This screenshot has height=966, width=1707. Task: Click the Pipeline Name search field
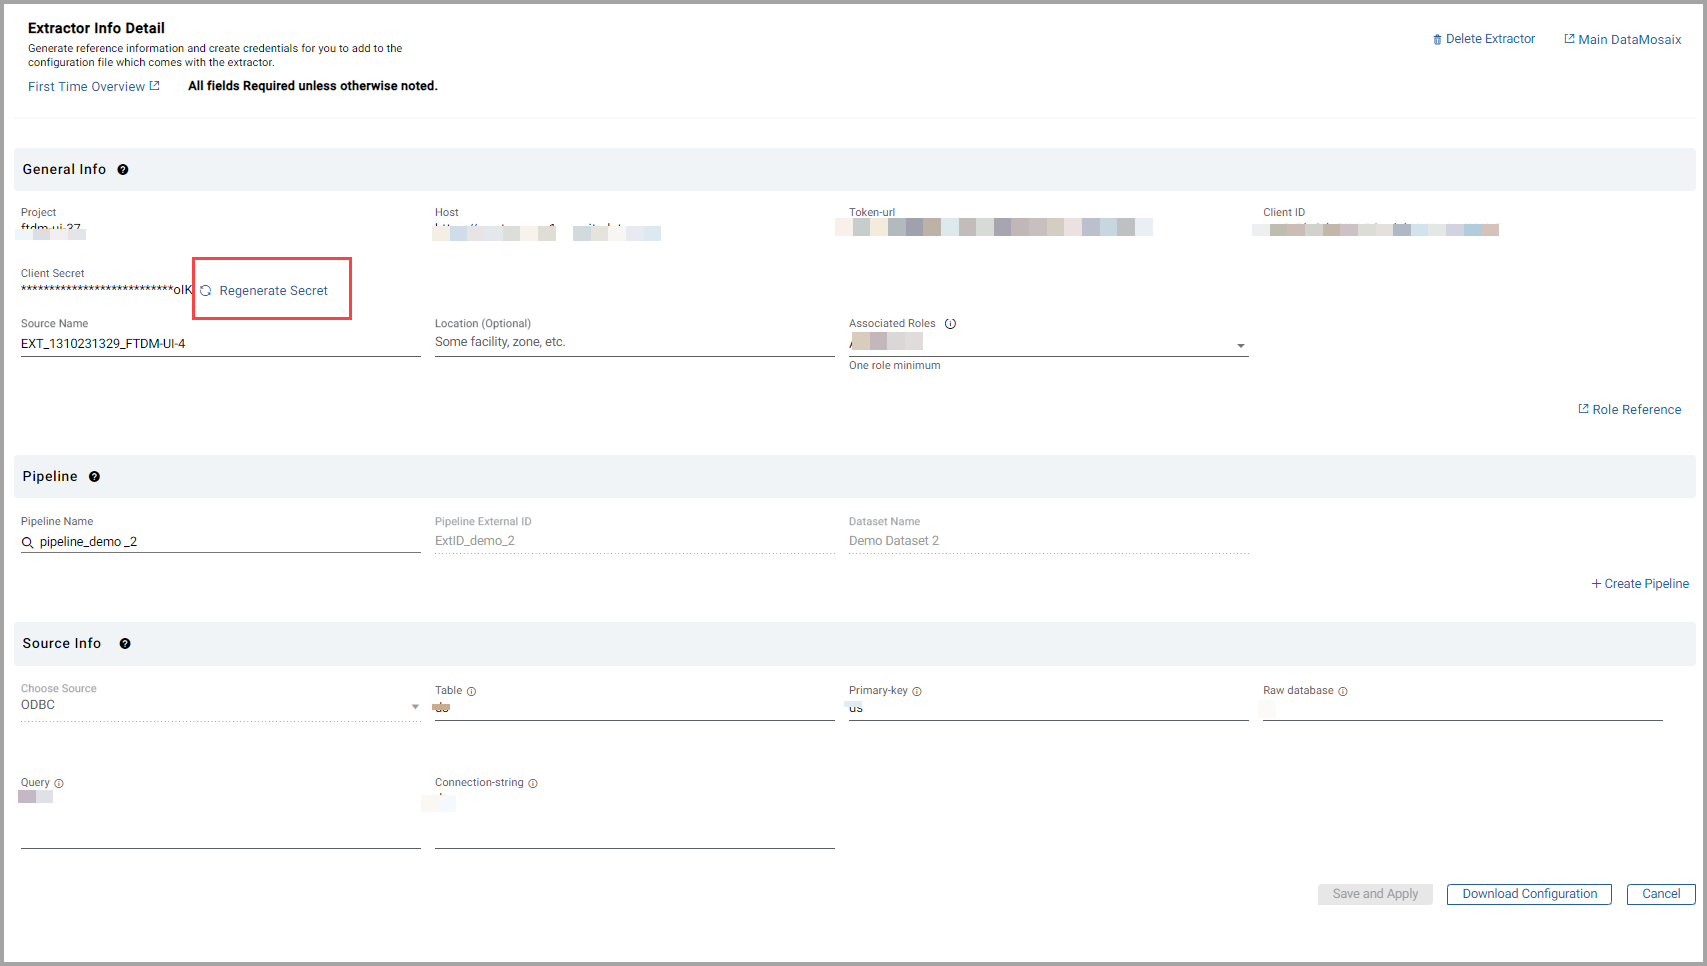point(225,542)
